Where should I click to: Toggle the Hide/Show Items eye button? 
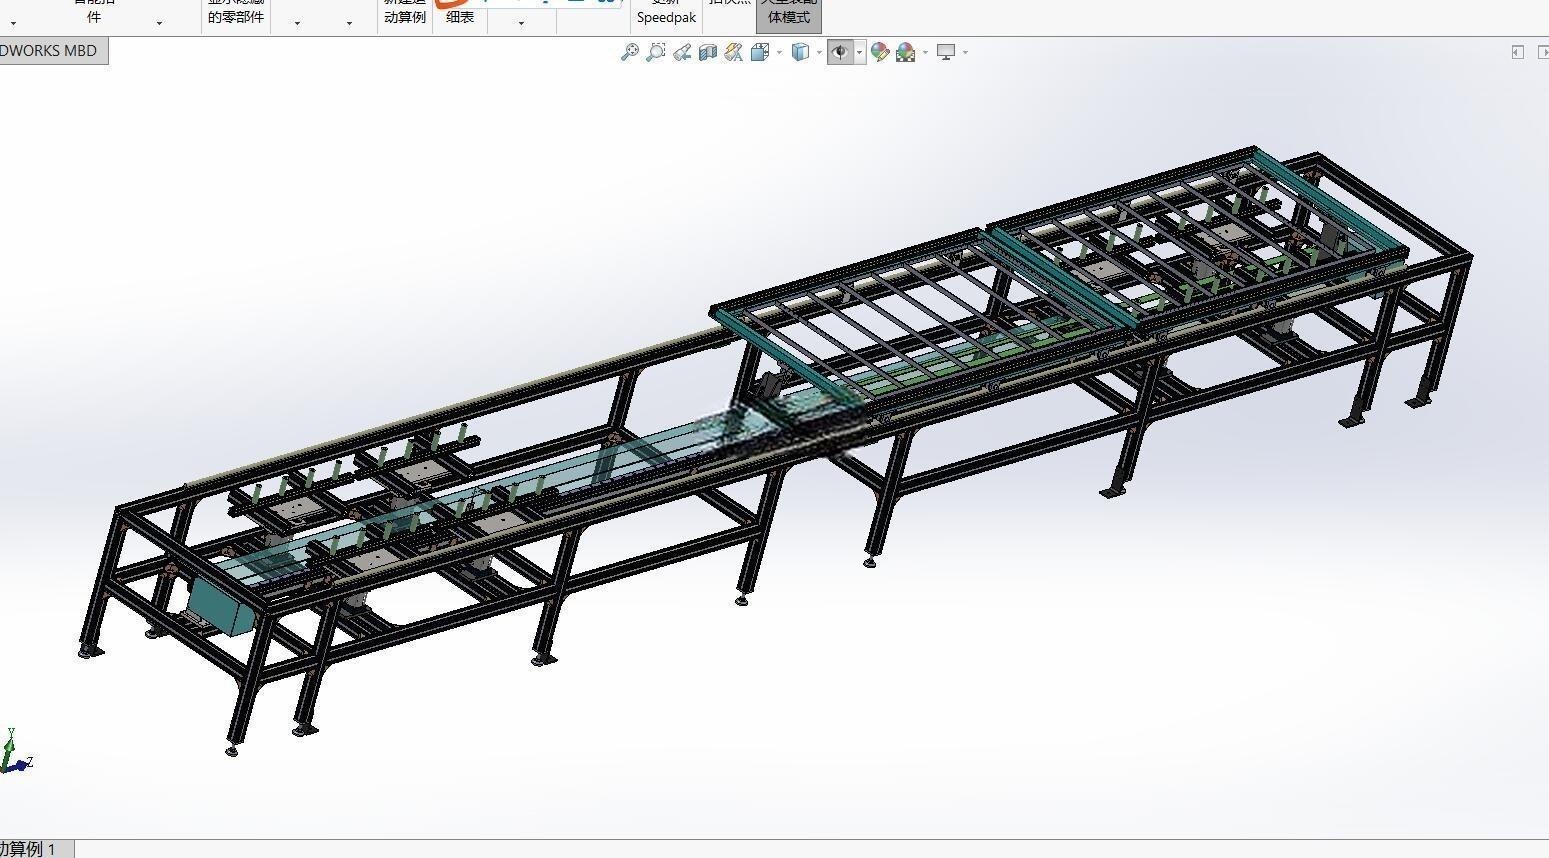840,52
